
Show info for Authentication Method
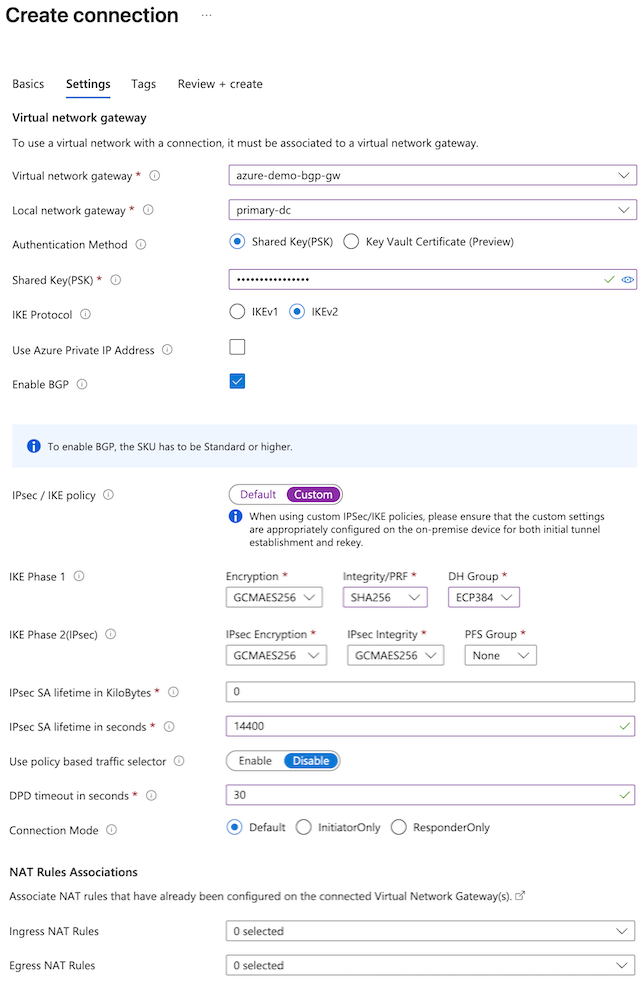pos(141,244)
